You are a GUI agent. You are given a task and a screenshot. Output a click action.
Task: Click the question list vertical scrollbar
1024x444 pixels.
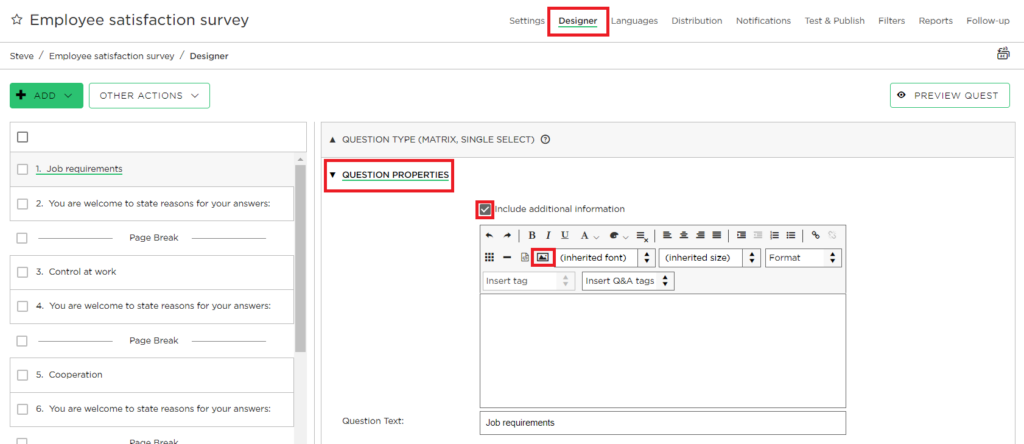coord(300,258)
